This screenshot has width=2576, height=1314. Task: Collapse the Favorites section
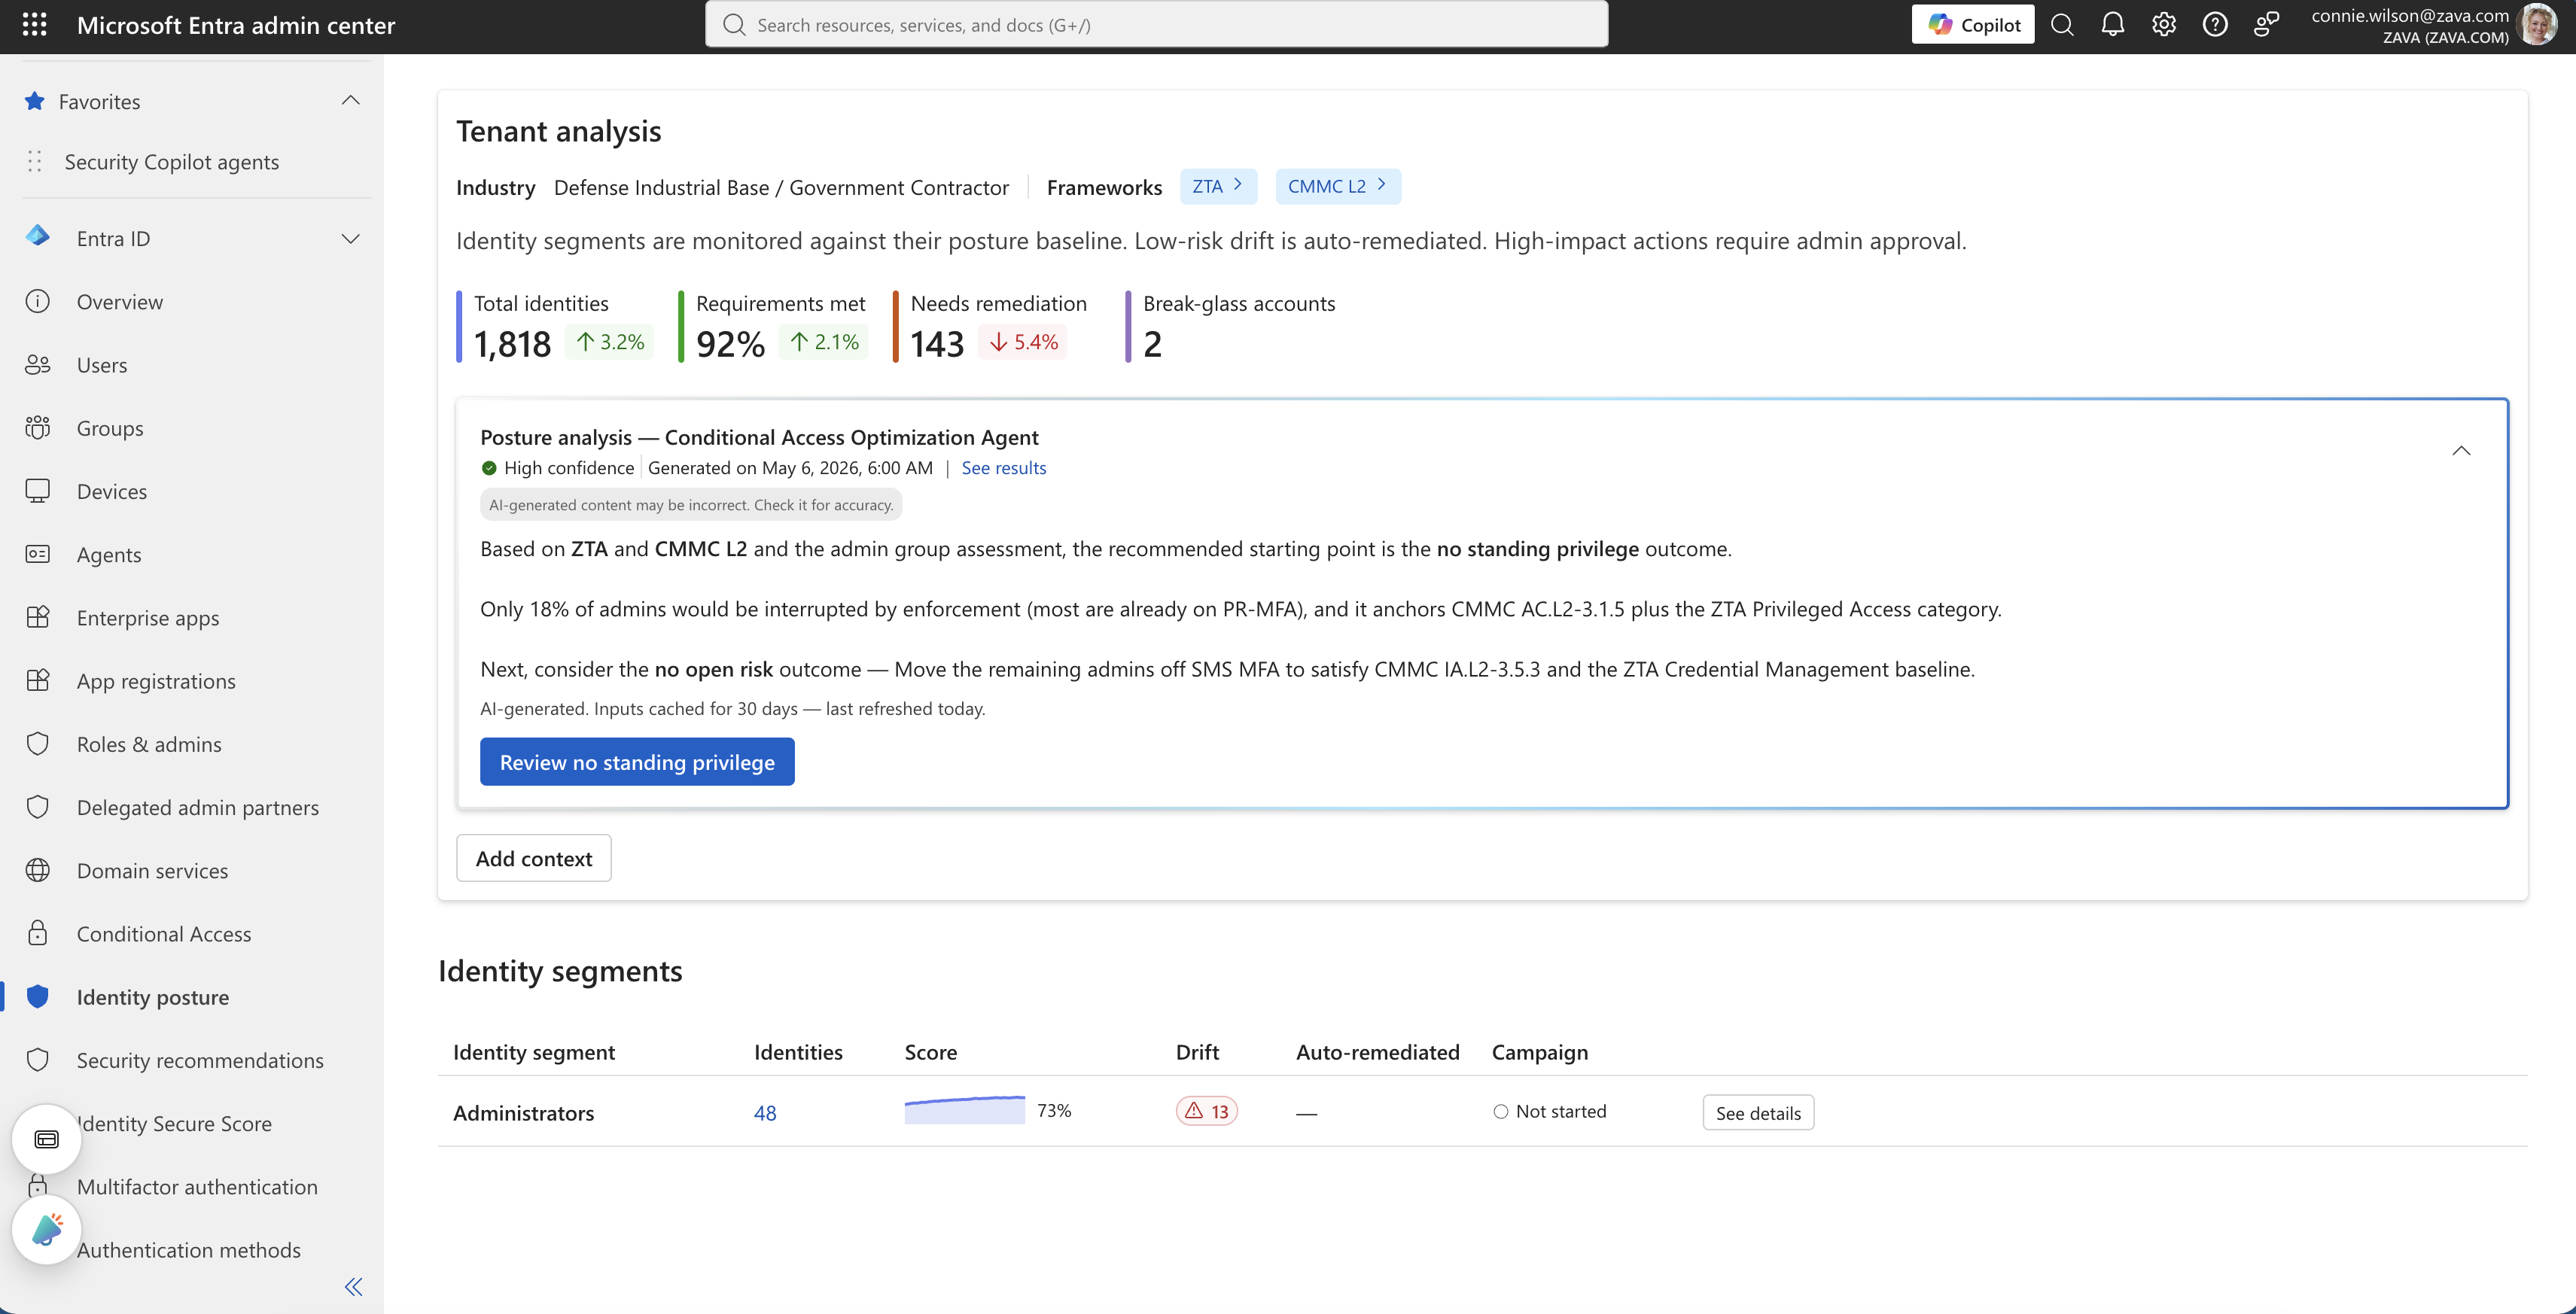coord(350,100)
